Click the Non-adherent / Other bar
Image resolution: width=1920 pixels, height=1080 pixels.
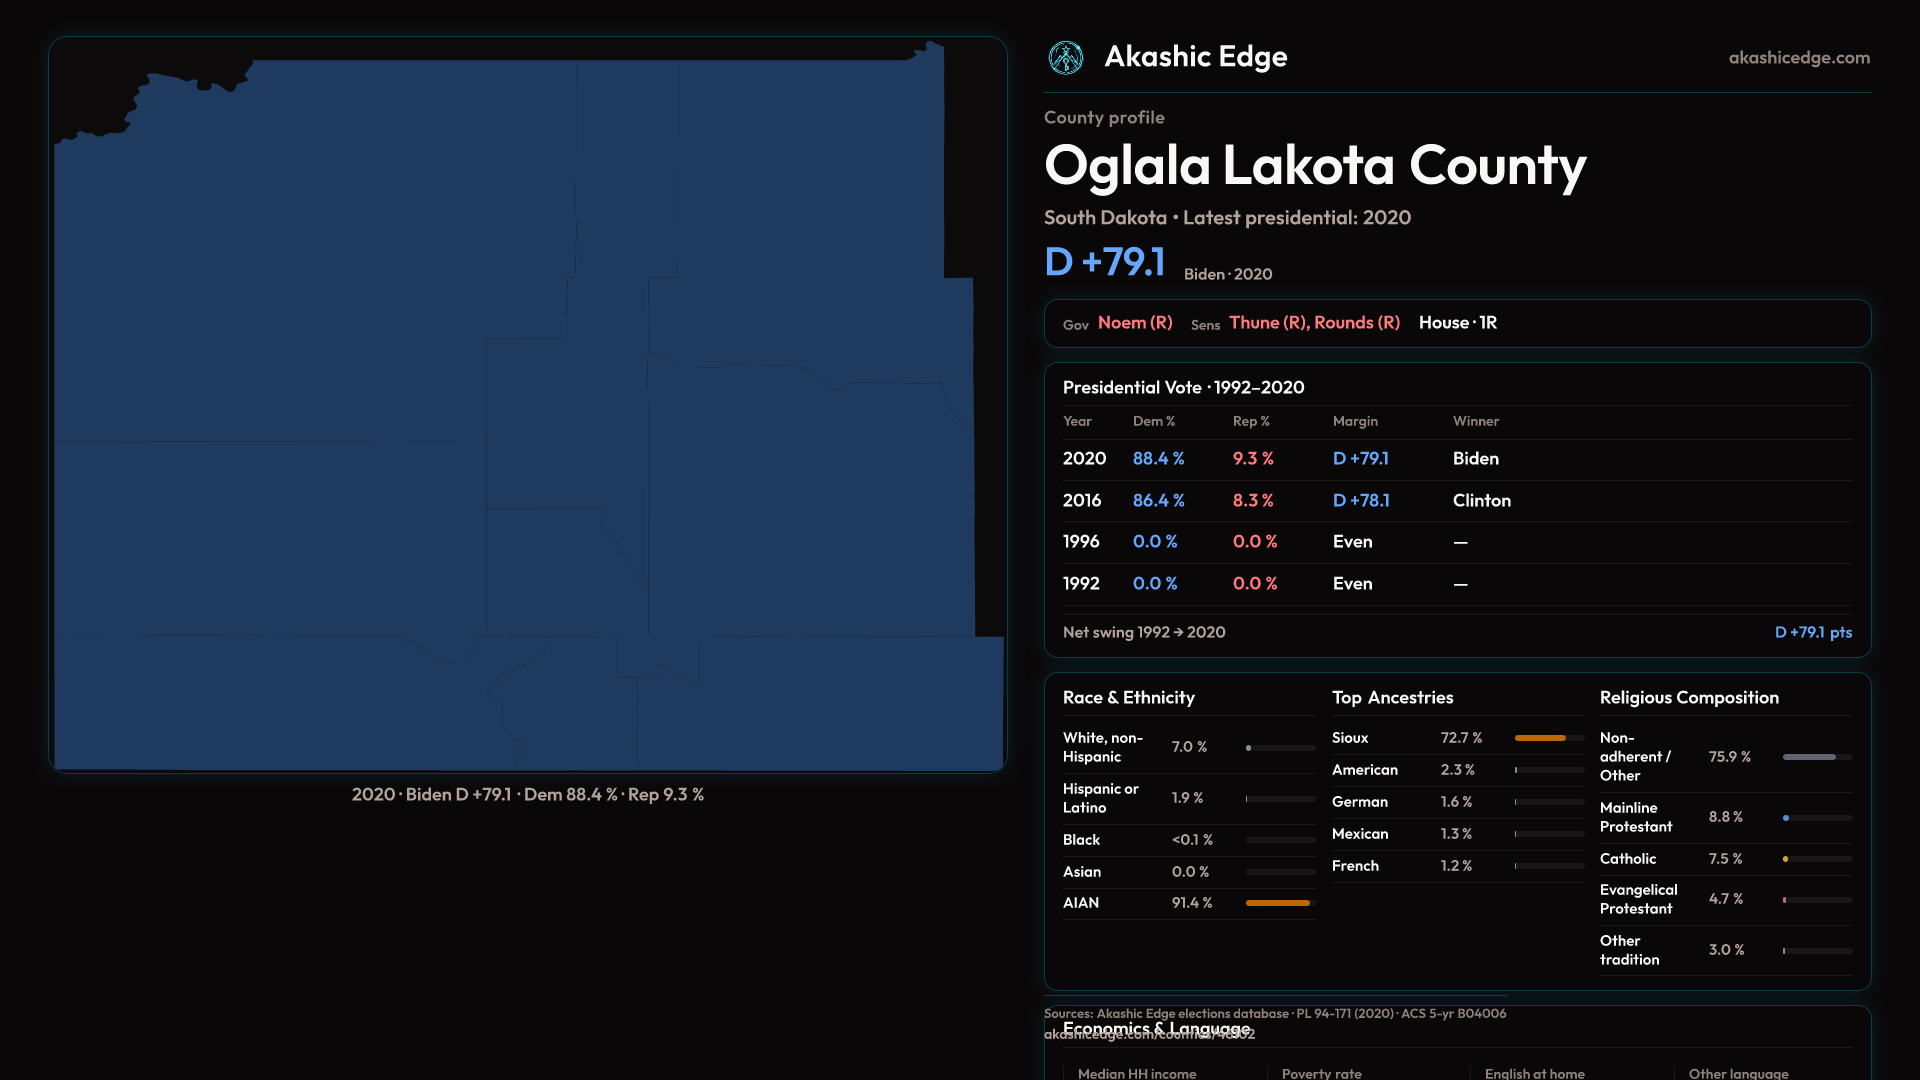(1810, 757)
